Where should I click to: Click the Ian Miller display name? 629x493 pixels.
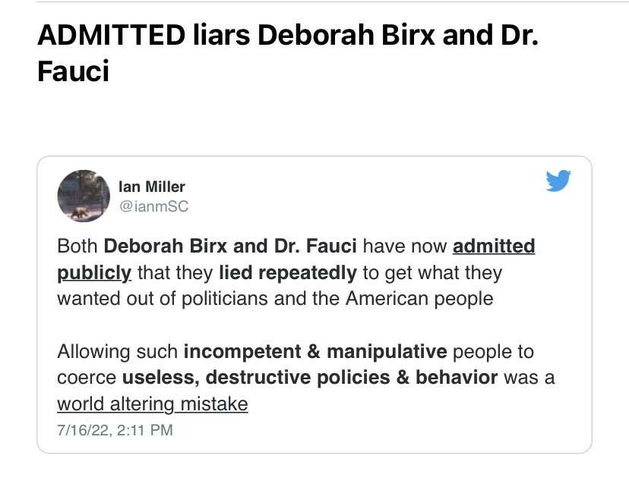pyautogui.click(x=152, y=187)
